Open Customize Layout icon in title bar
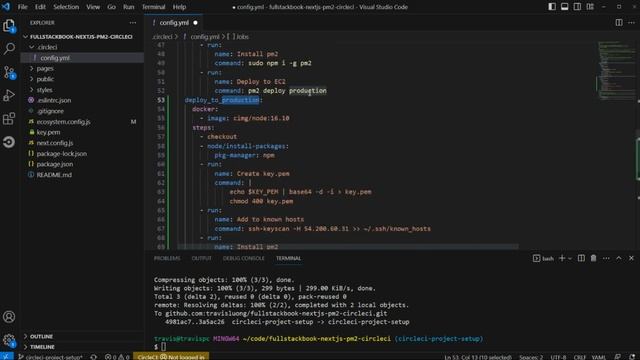The width and height of the screenshot is (640, 360). click(590, 7)
